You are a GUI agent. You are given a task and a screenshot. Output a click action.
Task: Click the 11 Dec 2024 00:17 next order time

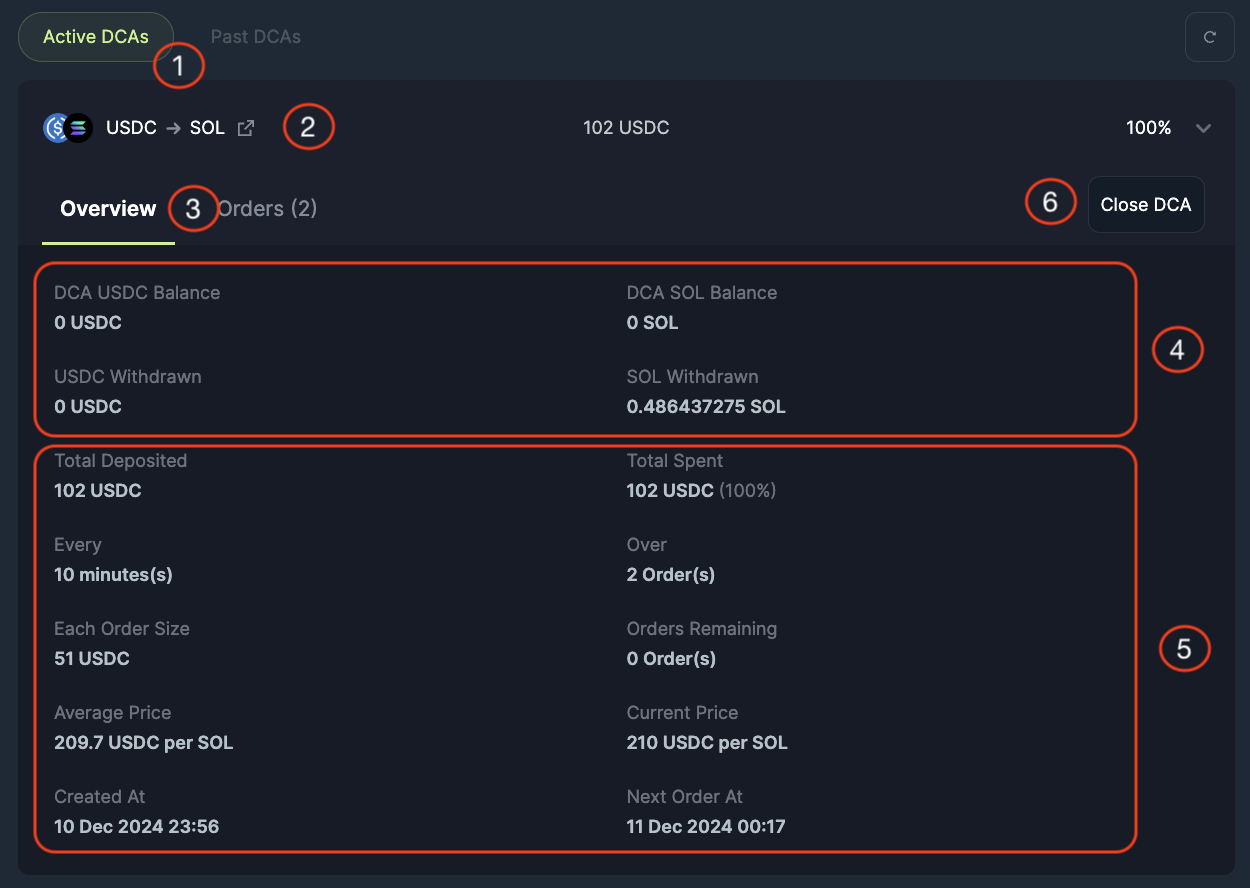(706, 827)
